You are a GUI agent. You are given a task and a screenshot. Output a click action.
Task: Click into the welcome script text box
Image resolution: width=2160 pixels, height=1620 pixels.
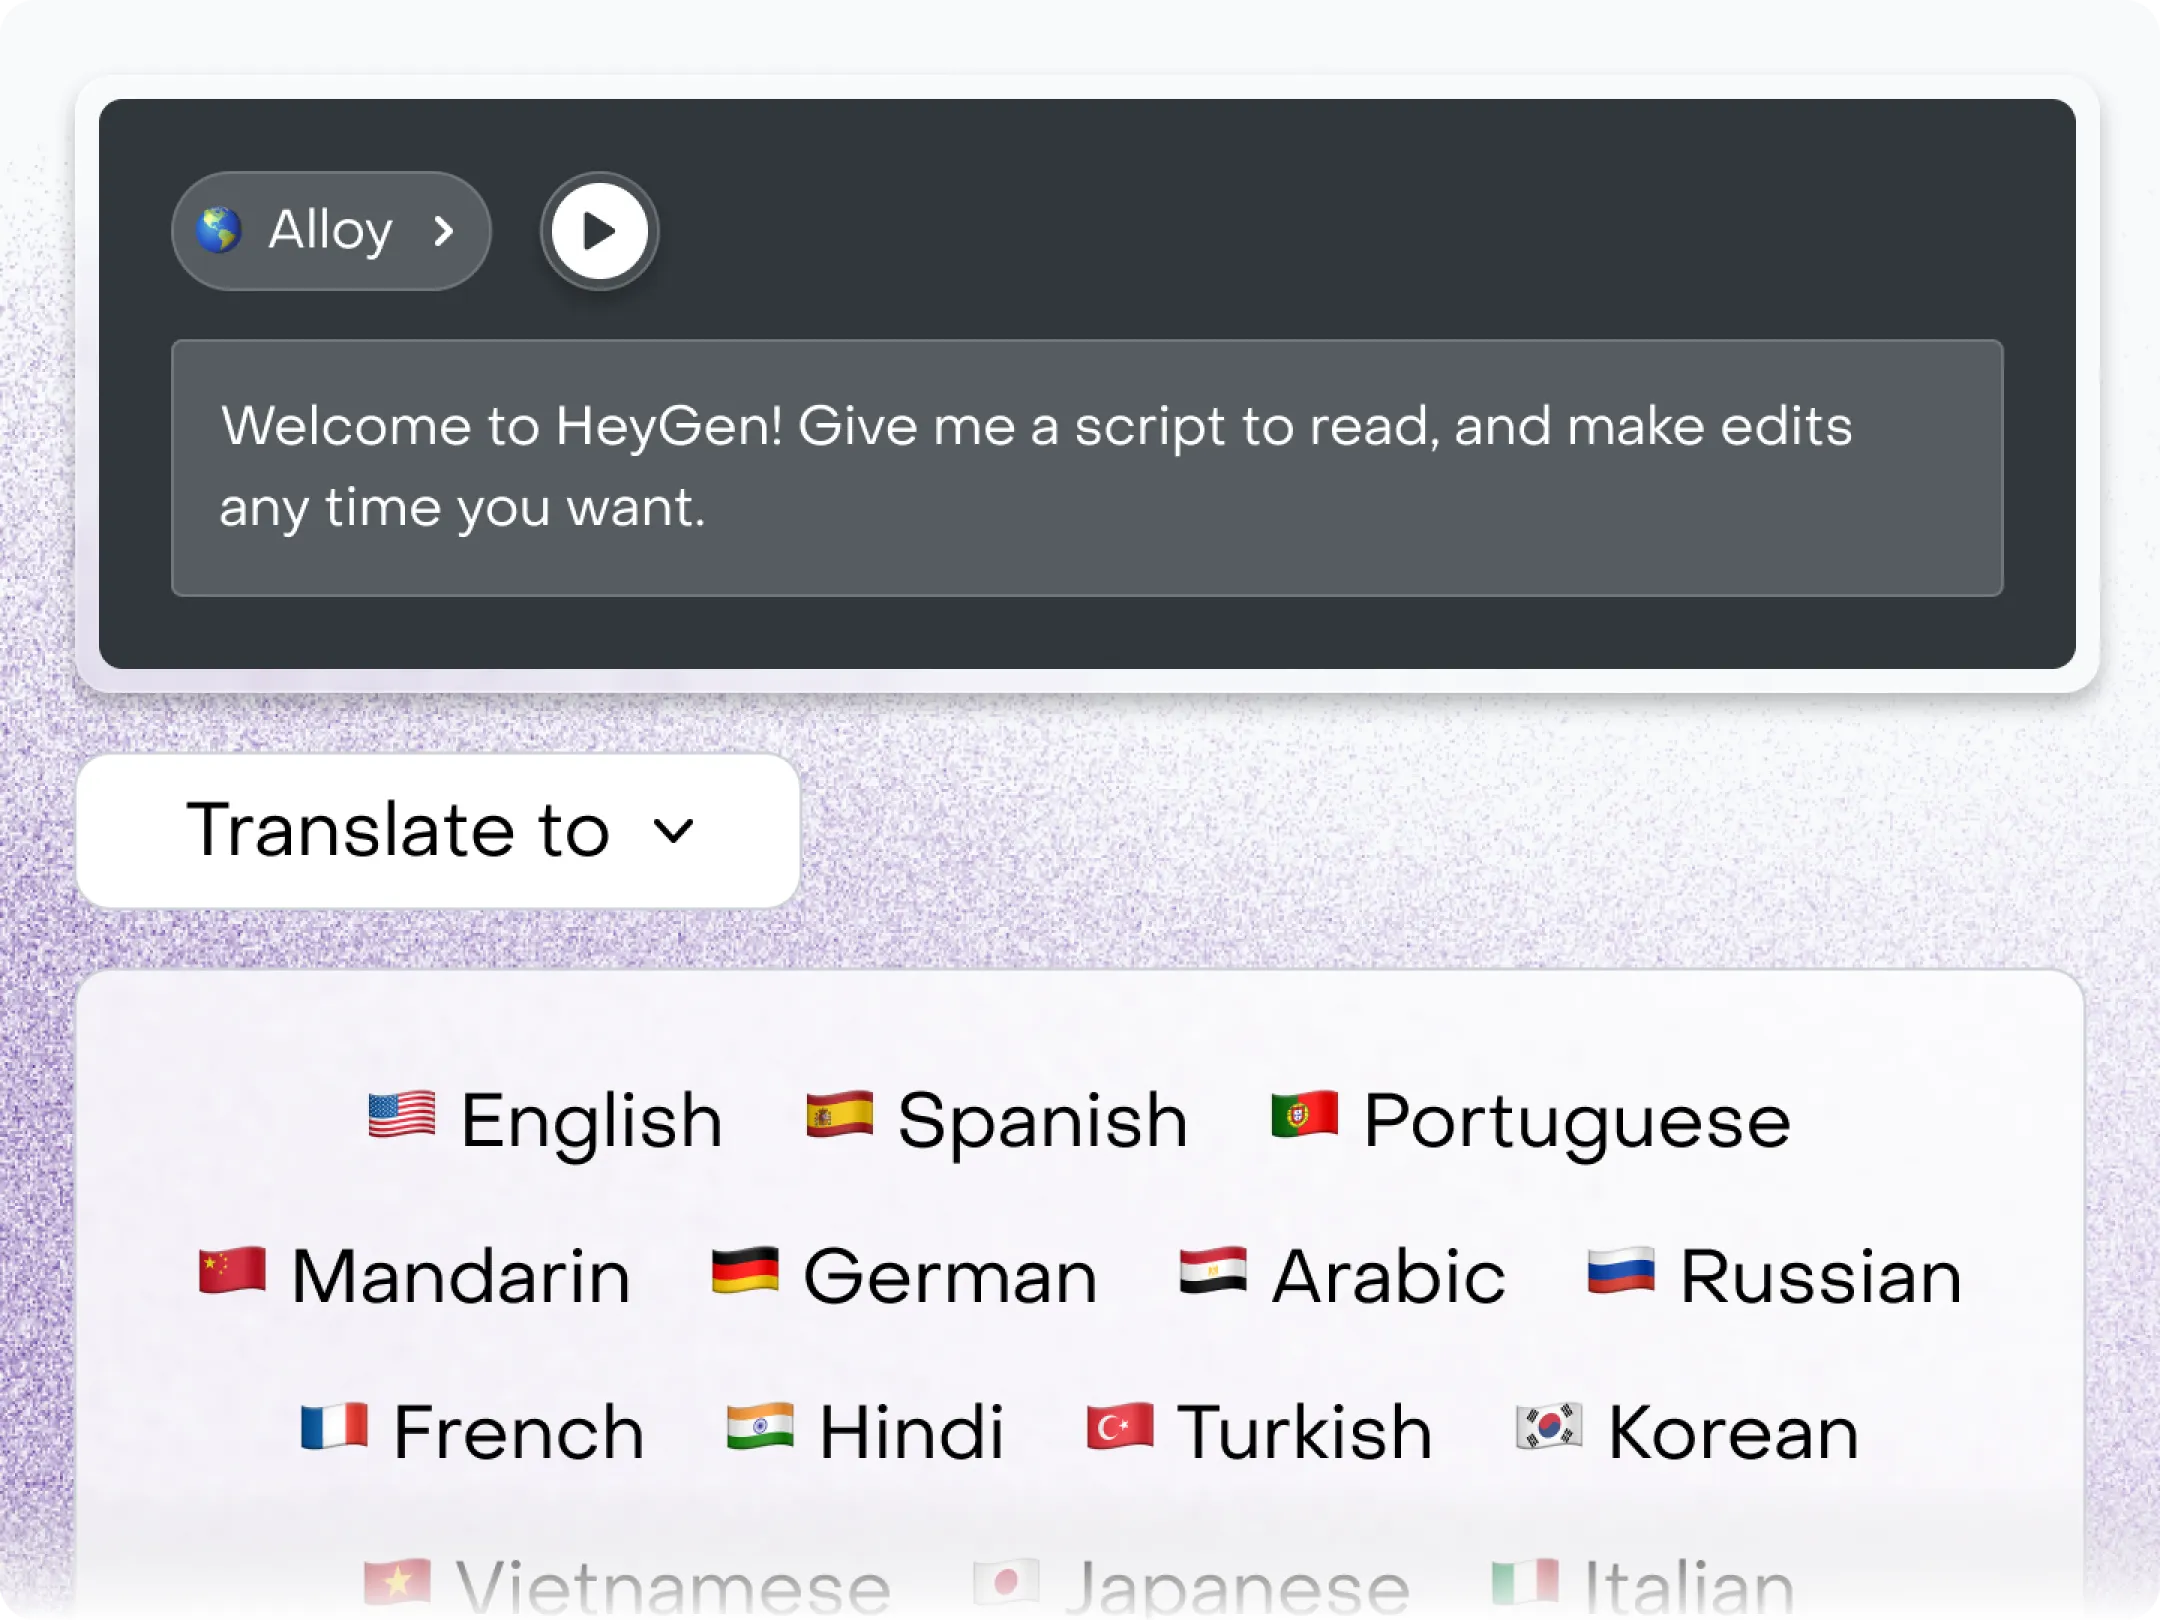tap(1086, 467)
